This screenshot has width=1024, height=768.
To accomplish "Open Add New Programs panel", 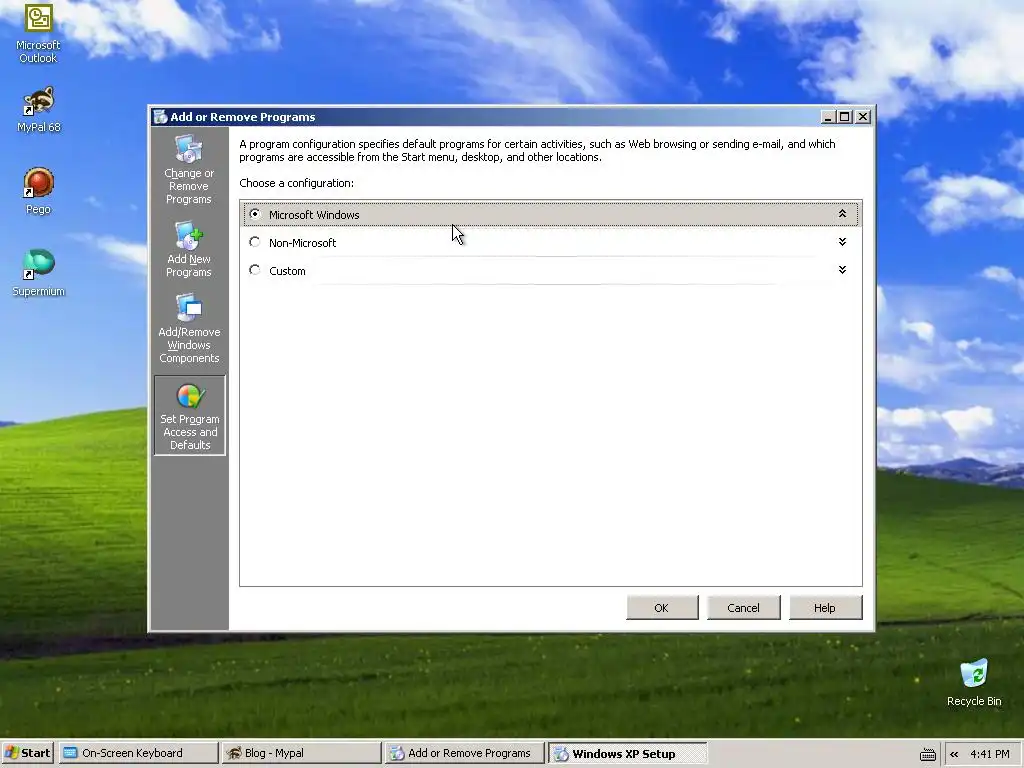I will pos(189,249).
